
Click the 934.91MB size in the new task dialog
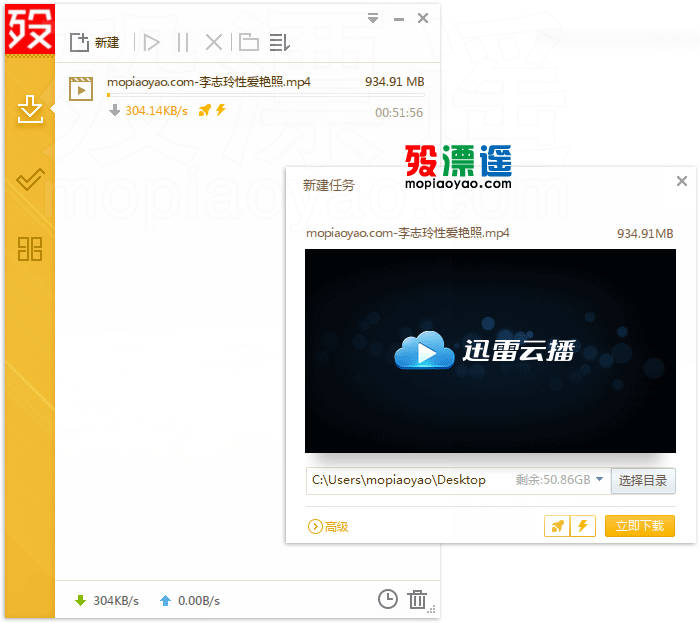pyautogui.click(x=645, y=233)
